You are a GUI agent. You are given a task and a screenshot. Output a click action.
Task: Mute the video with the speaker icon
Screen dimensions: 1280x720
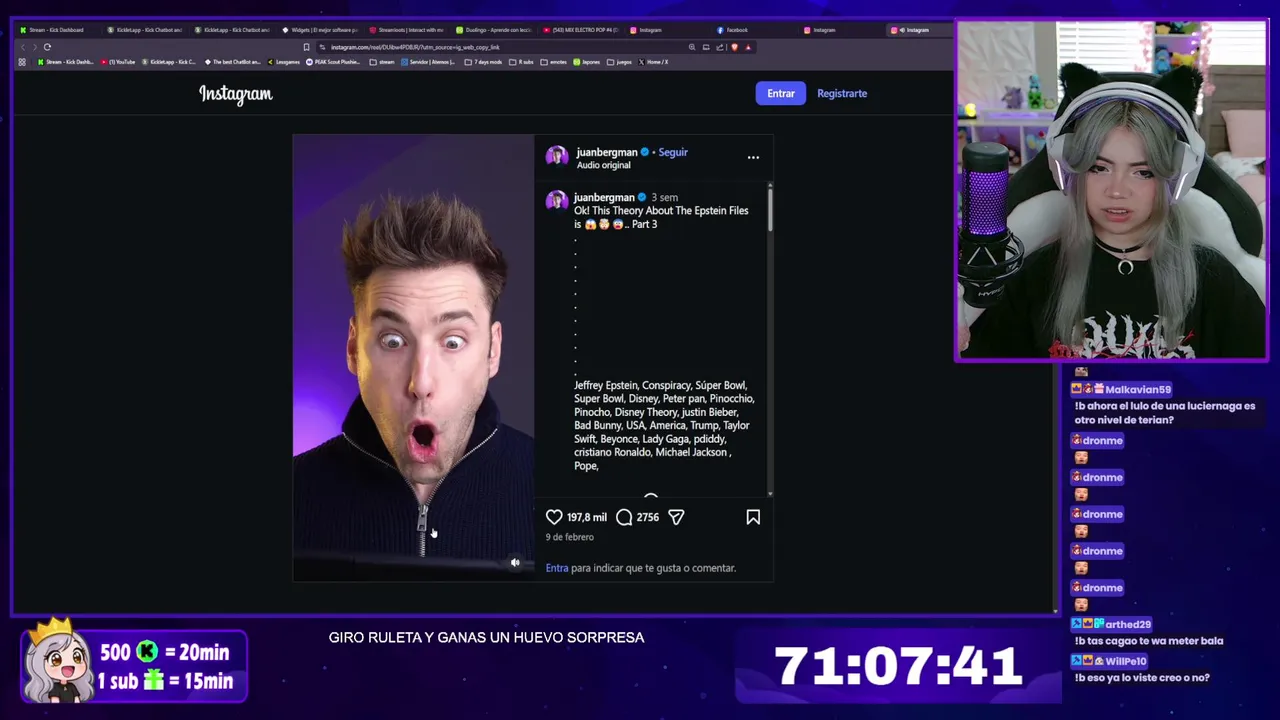[515, 563]
